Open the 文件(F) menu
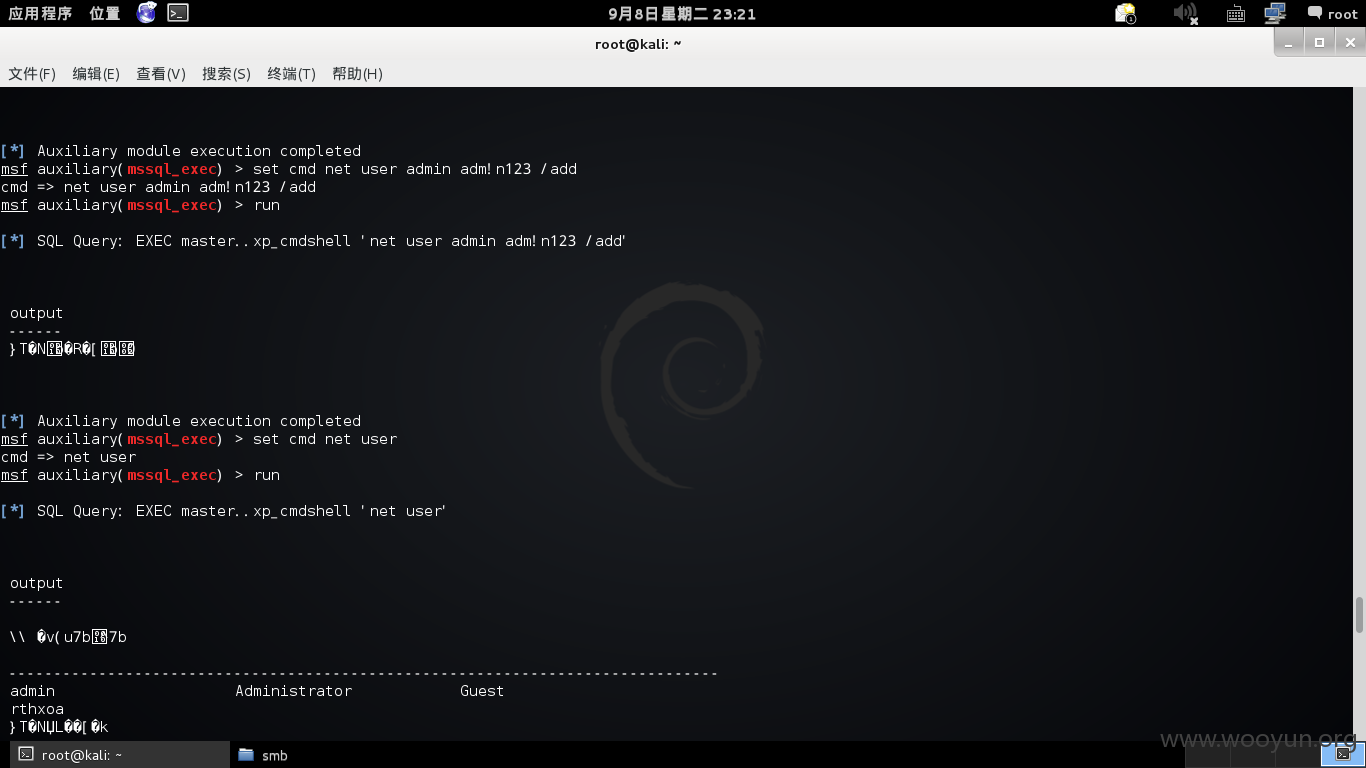This screenshot has width=1366, height=768. click(x=32, y=74)
